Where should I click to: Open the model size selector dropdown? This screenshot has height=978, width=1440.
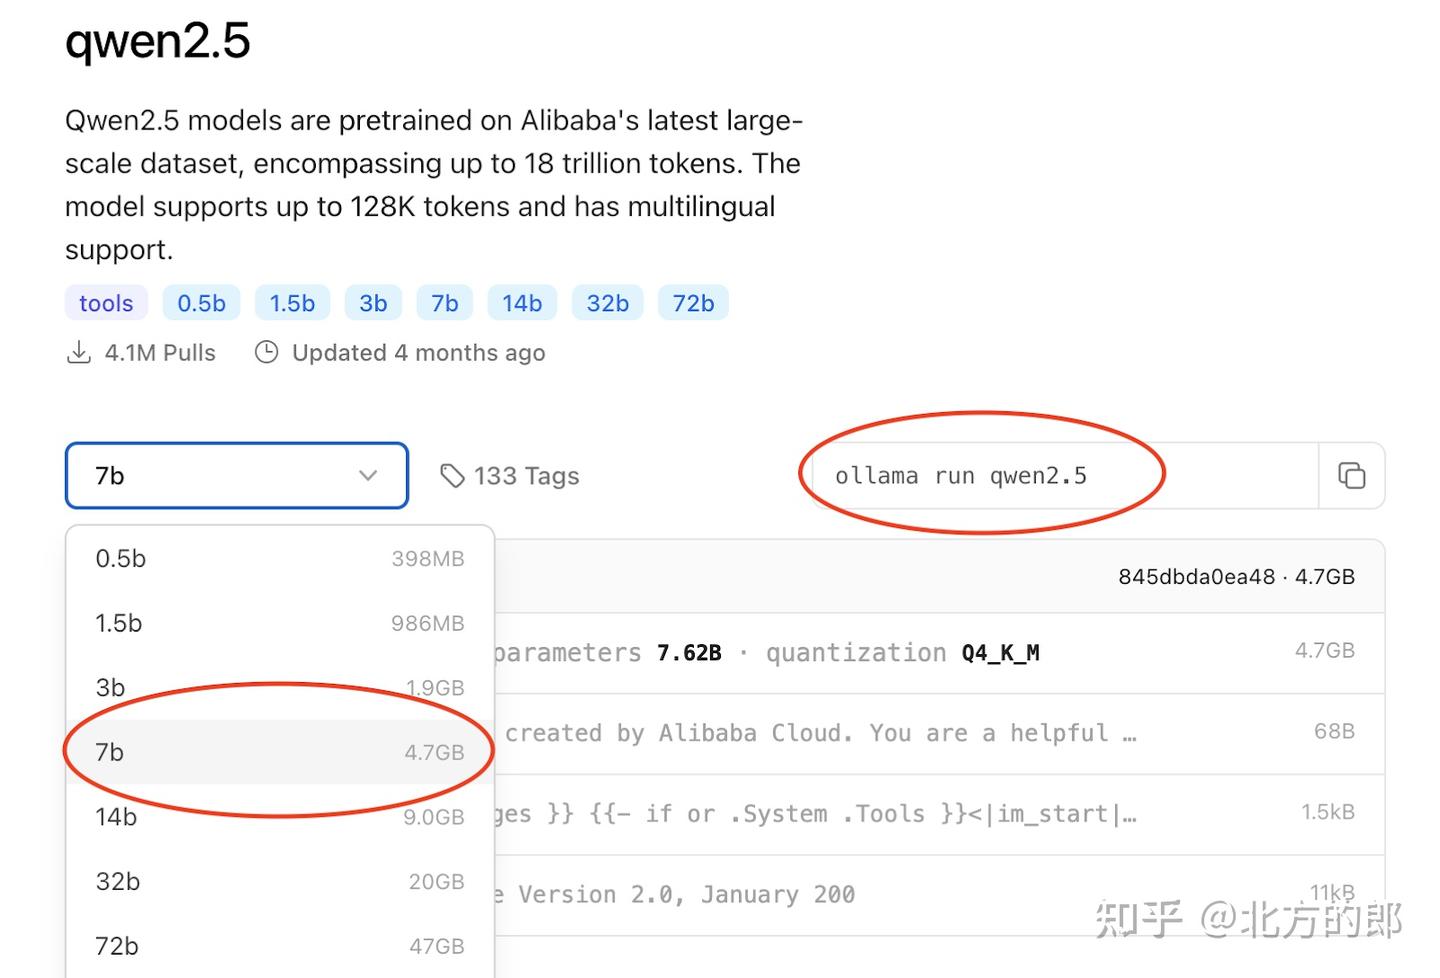(236, 476)
